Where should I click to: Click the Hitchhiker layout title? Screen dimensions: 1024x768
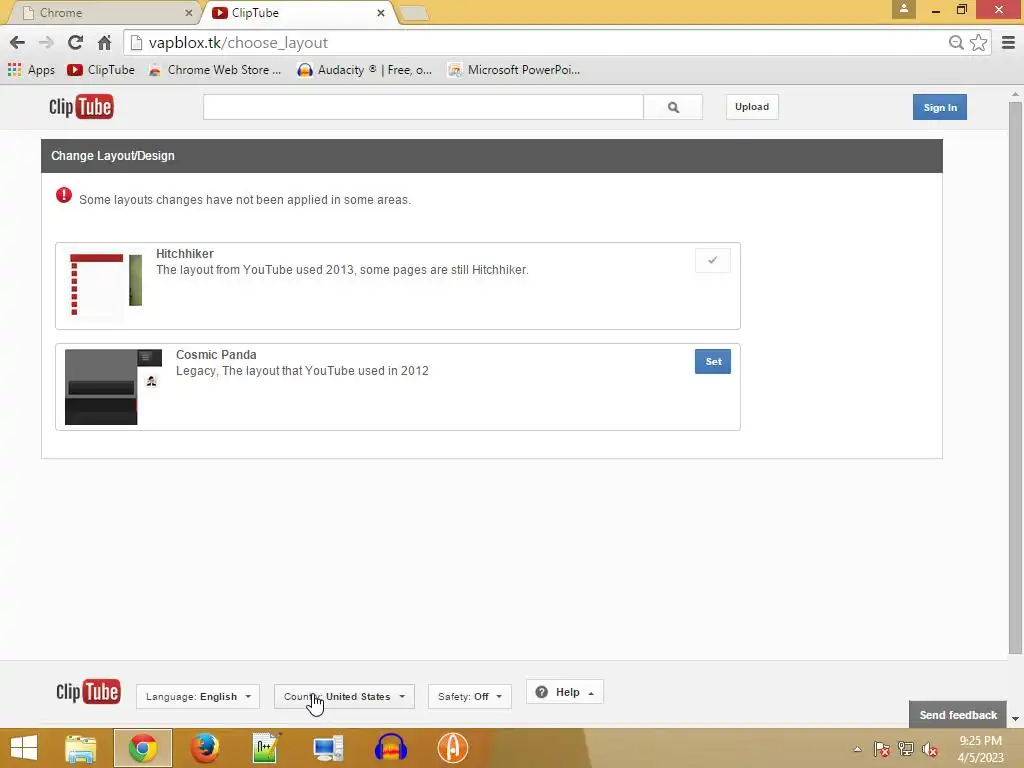pos(185,254)
